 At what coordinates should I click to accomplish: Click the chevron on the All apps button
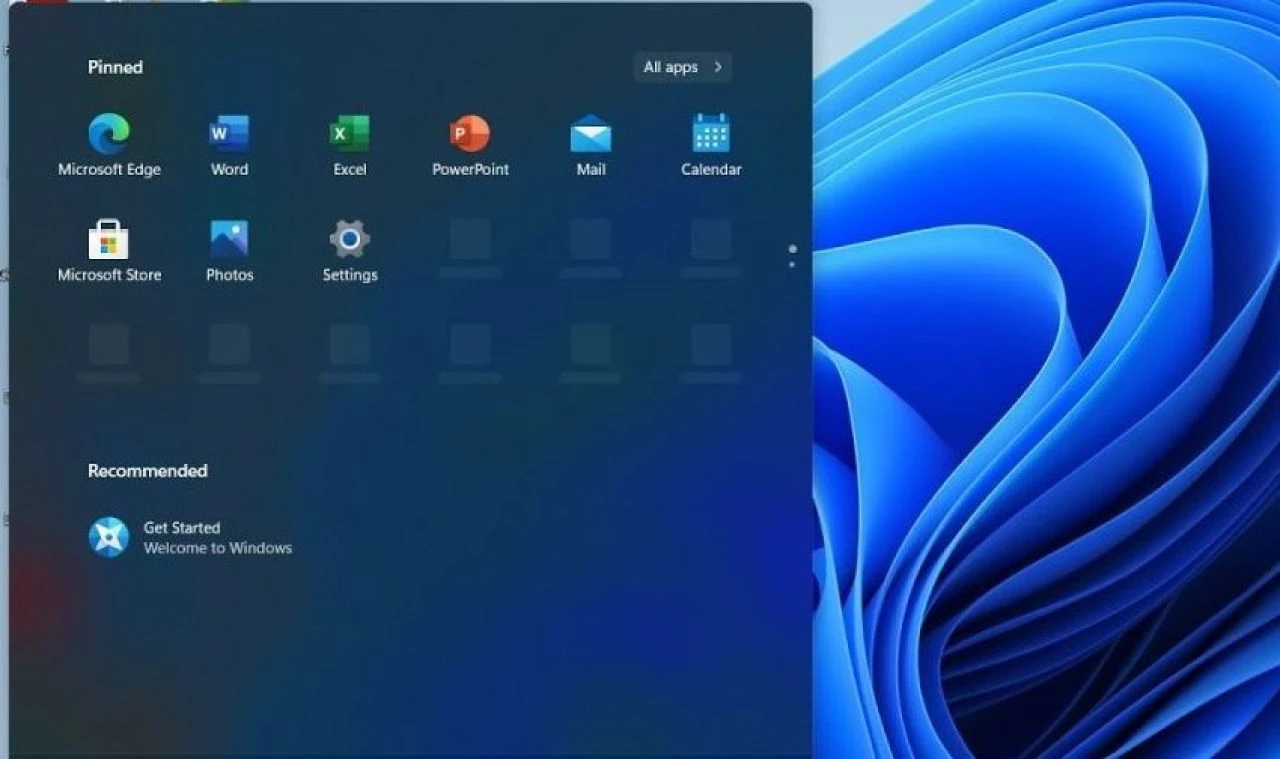tap(716, 67)
